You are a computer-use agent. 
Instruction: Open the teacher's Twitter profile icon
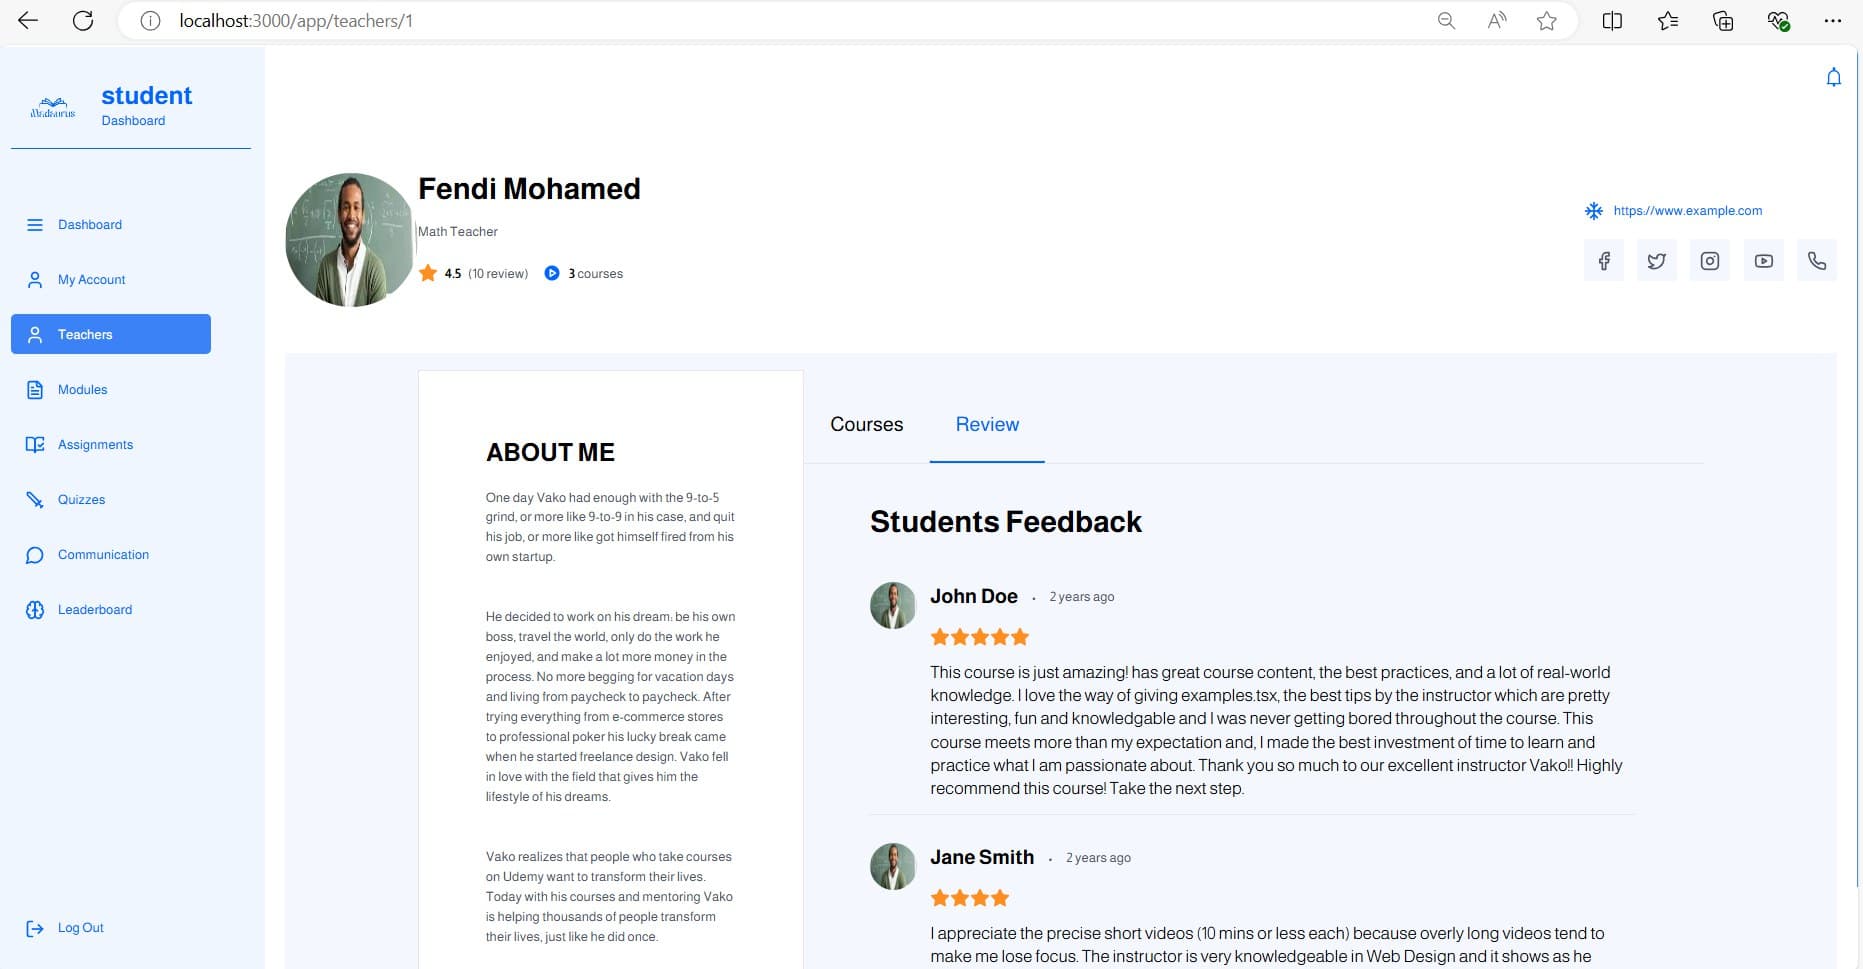click(x=1657, y=261)
